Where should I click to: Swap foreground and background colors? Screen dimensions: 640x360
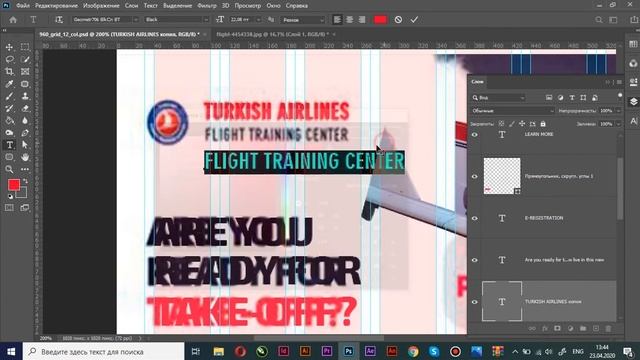25,181
